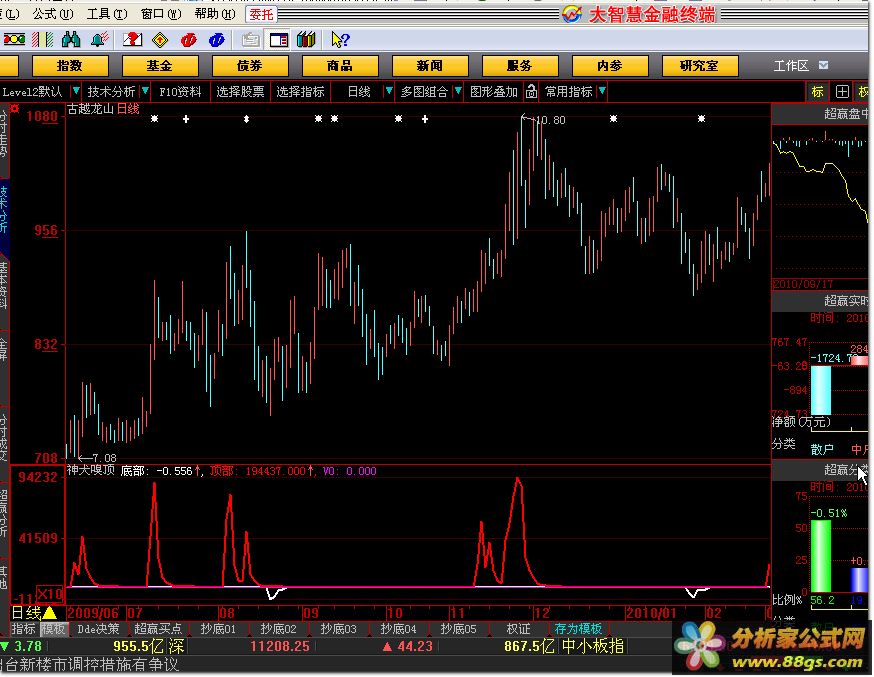Click the red circular info icon
The image size is (874, 677).
[188, 40]
